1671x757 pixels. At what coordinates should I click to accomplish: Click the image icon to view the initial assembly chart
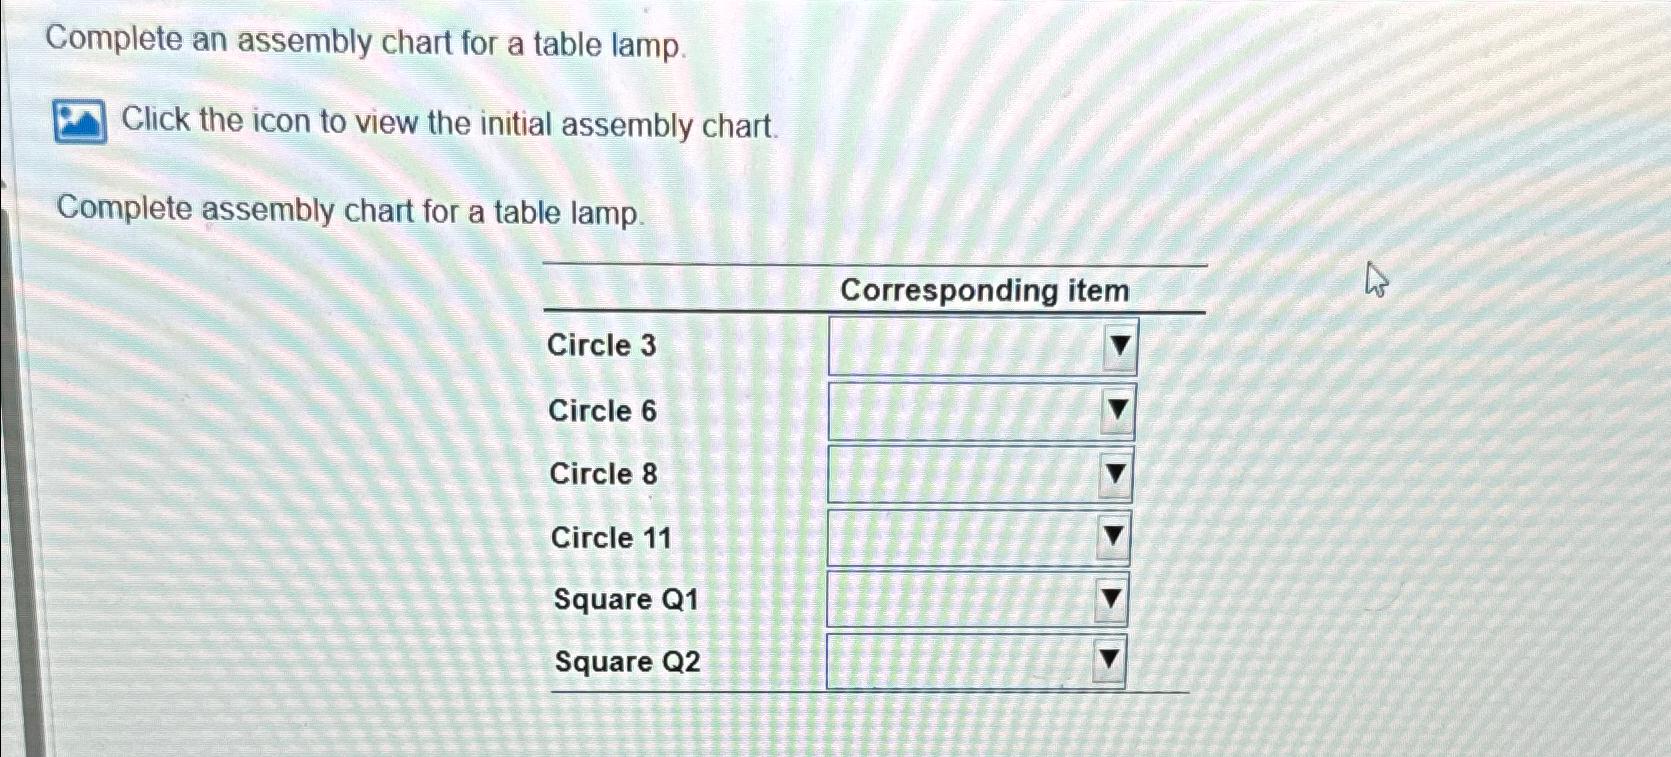(x=80, y=122)
